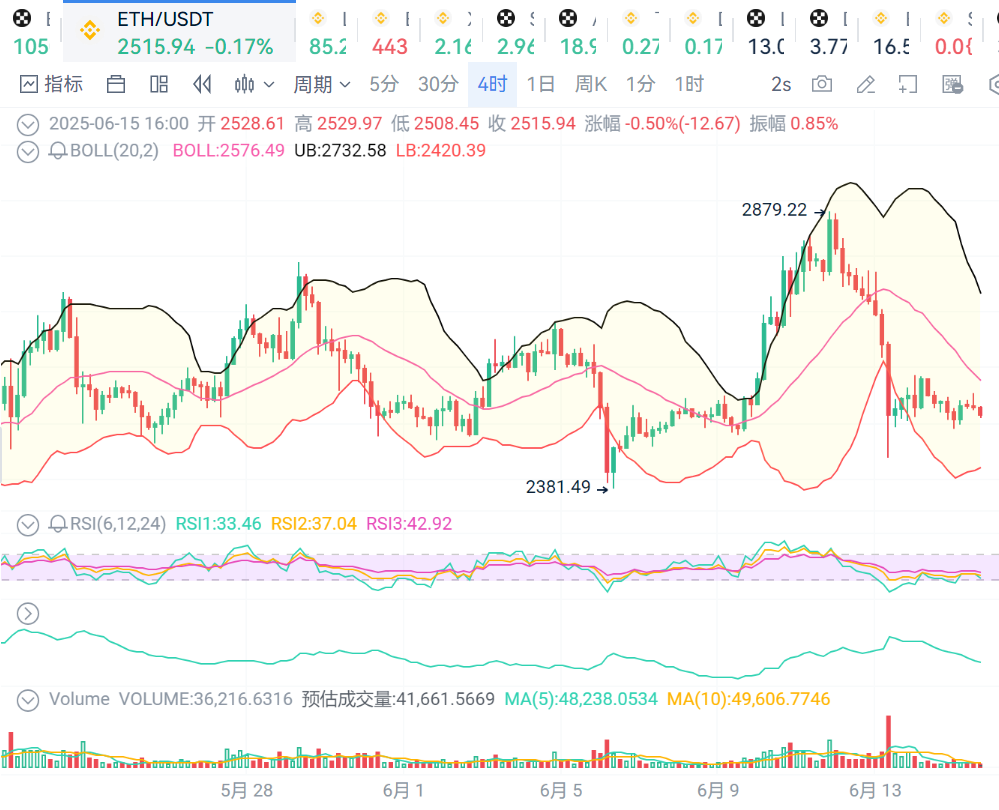Open the ticker tab priced 0.27

tap(640, 32)
